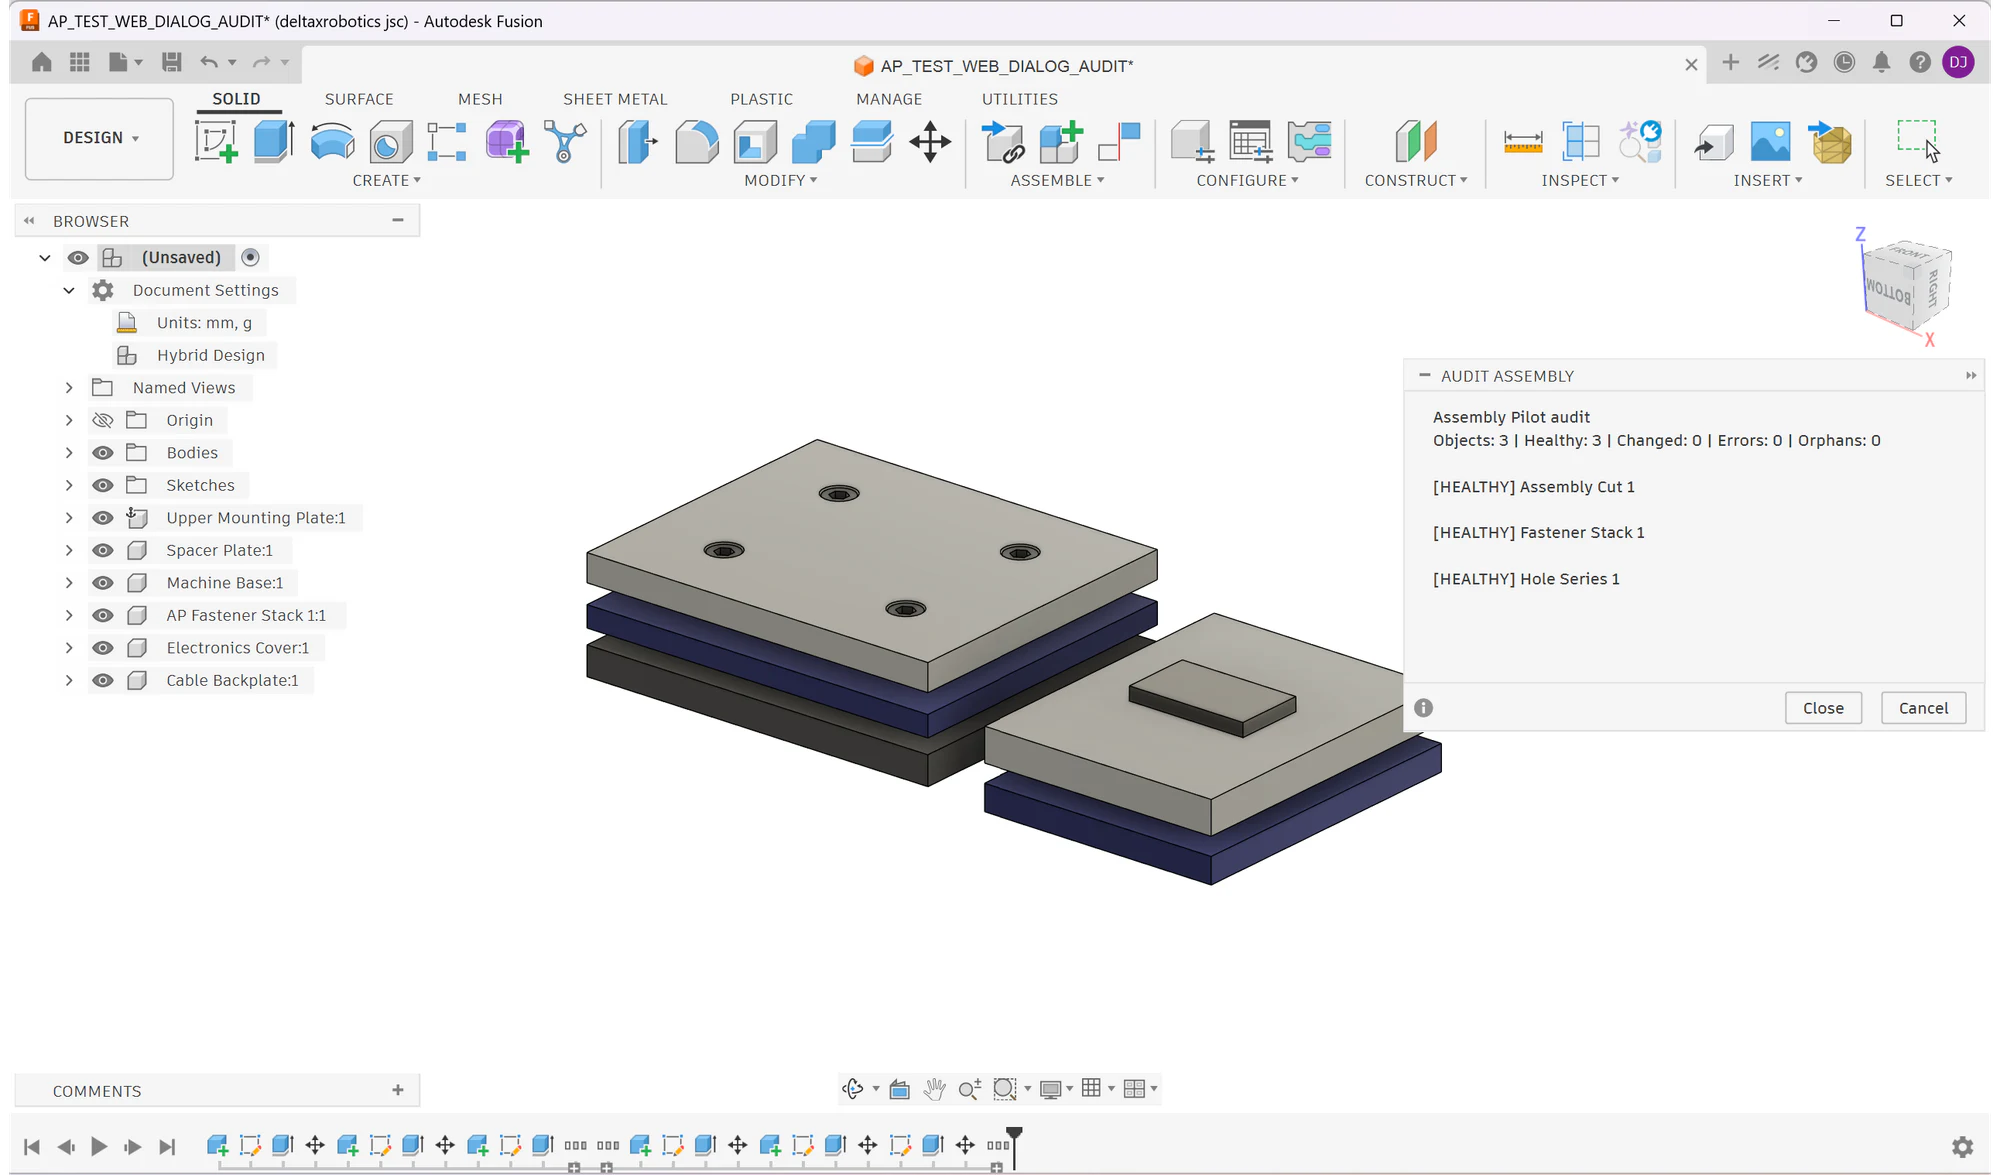Hide Upper Mounting Plate:1 component
This screenshot has height=1175, width=2000.
click(x=102, y=518)
